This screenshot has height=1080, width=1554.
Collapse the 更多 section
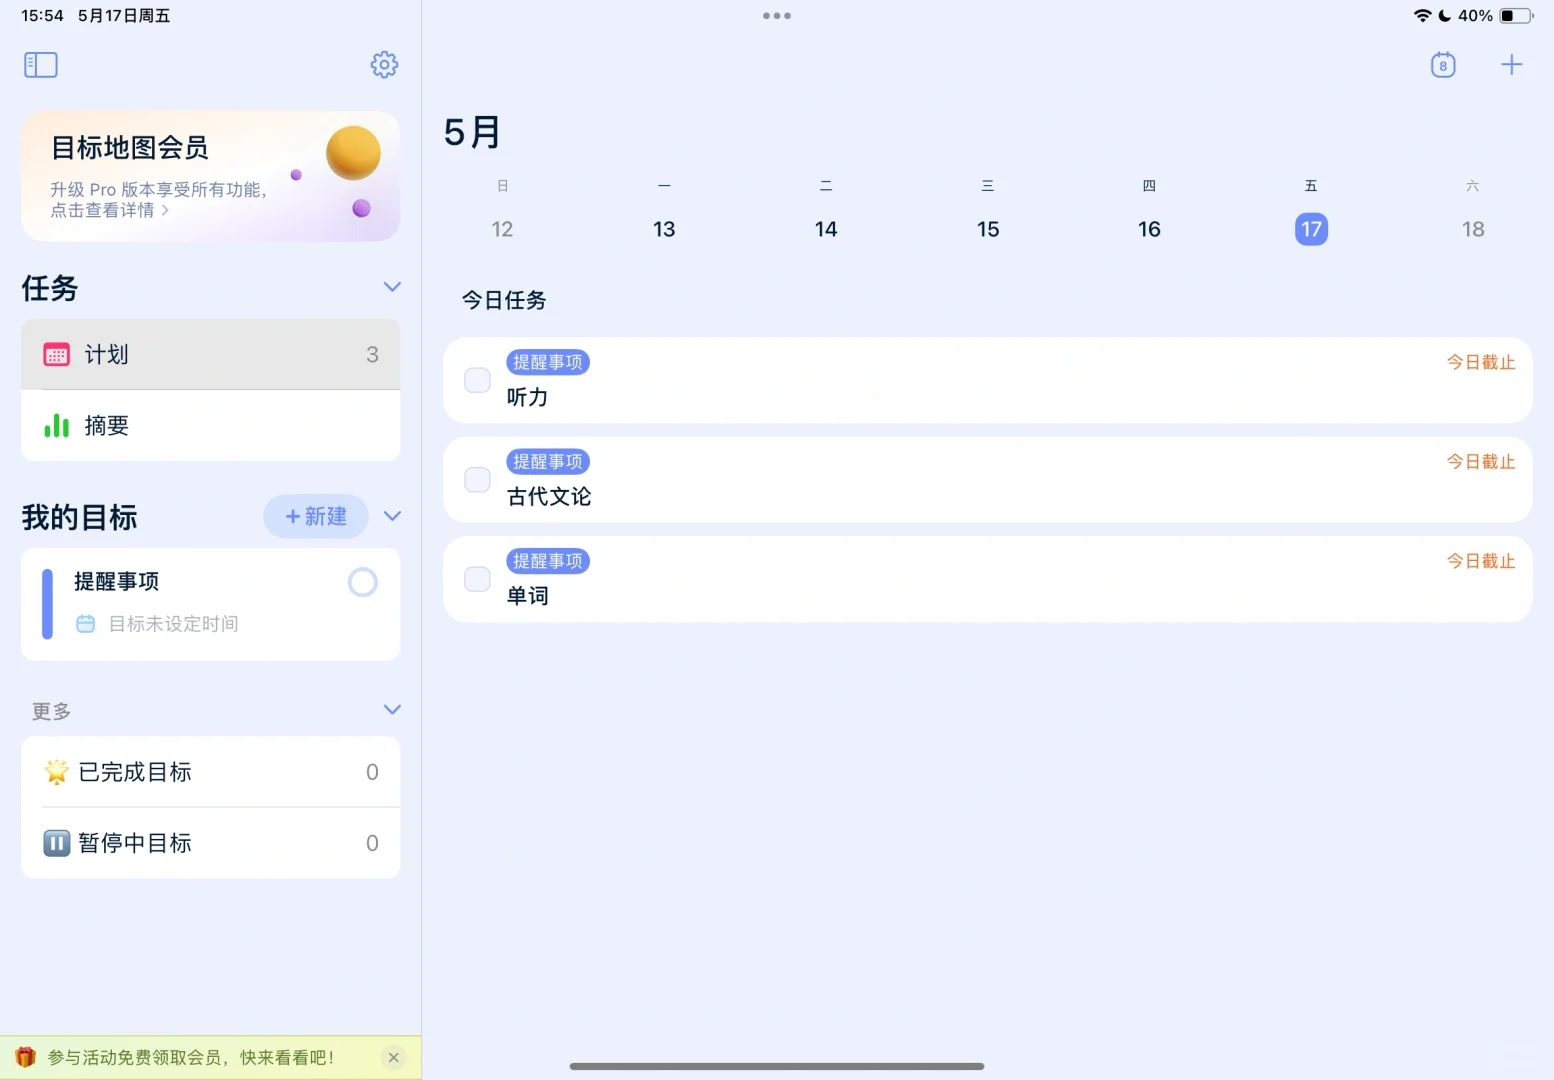coord(391,709)
